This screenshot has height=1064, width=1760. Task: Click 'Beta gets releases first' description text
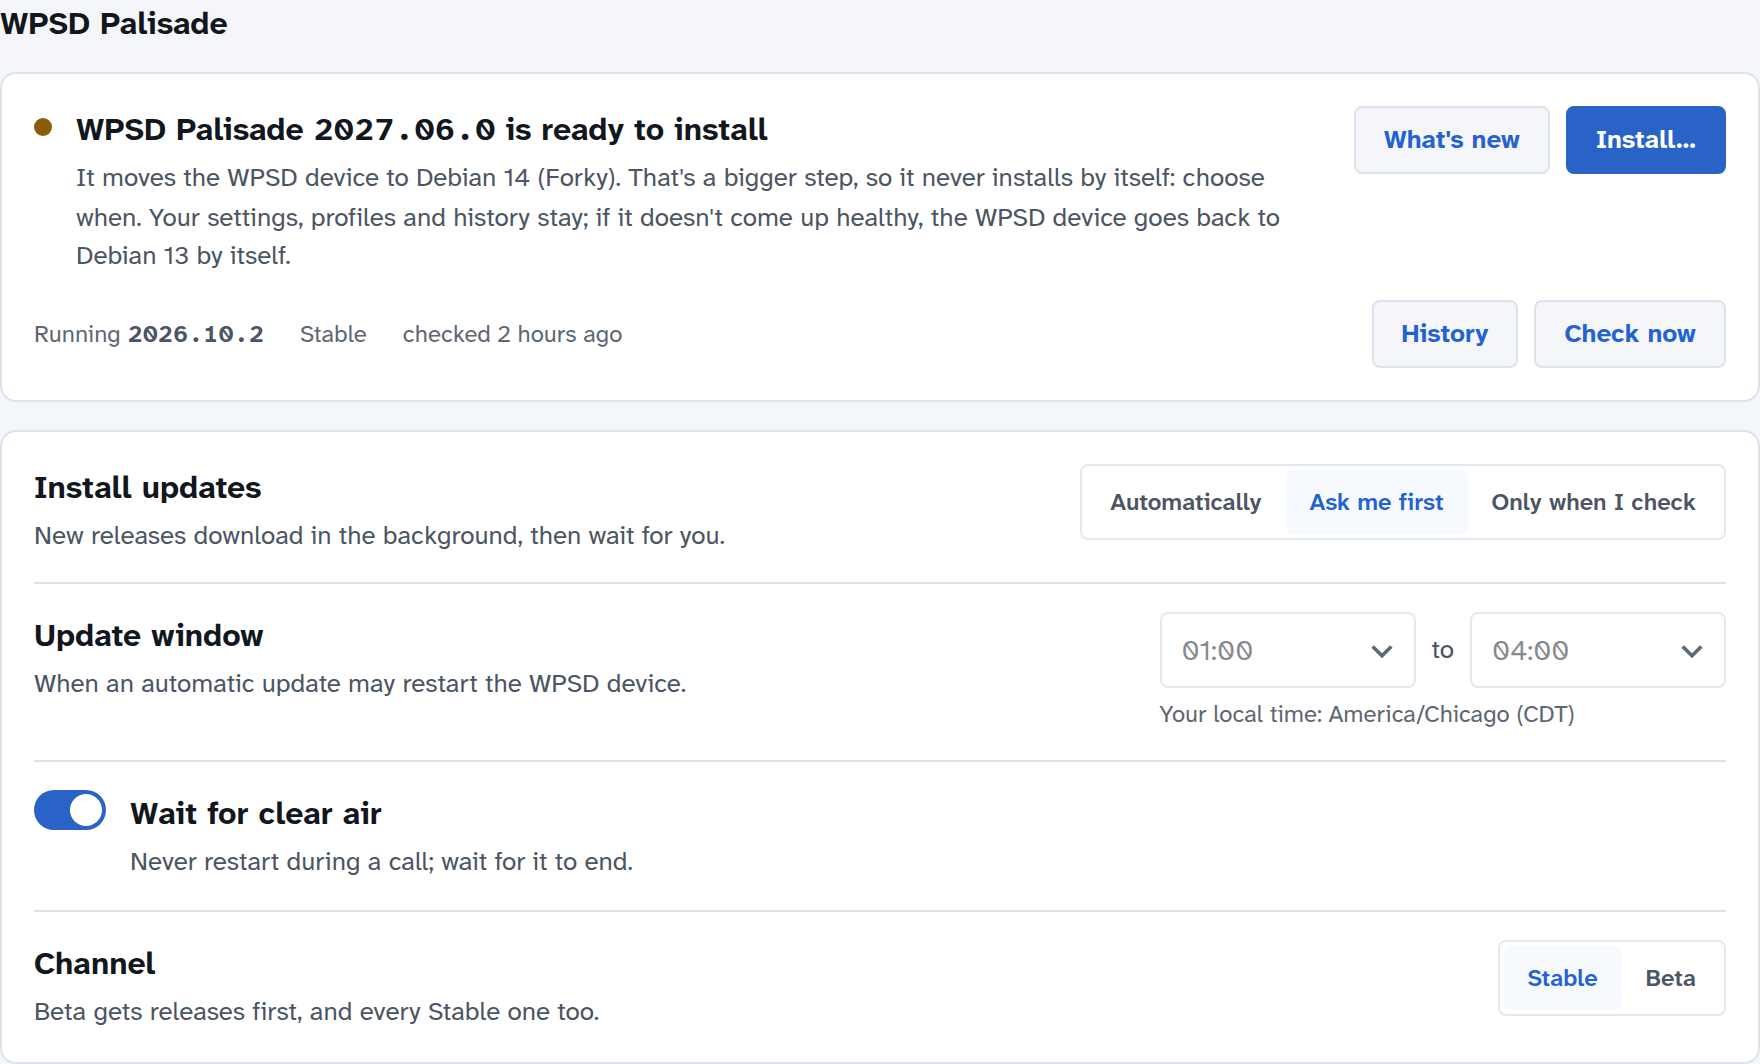coord(317,1011)
